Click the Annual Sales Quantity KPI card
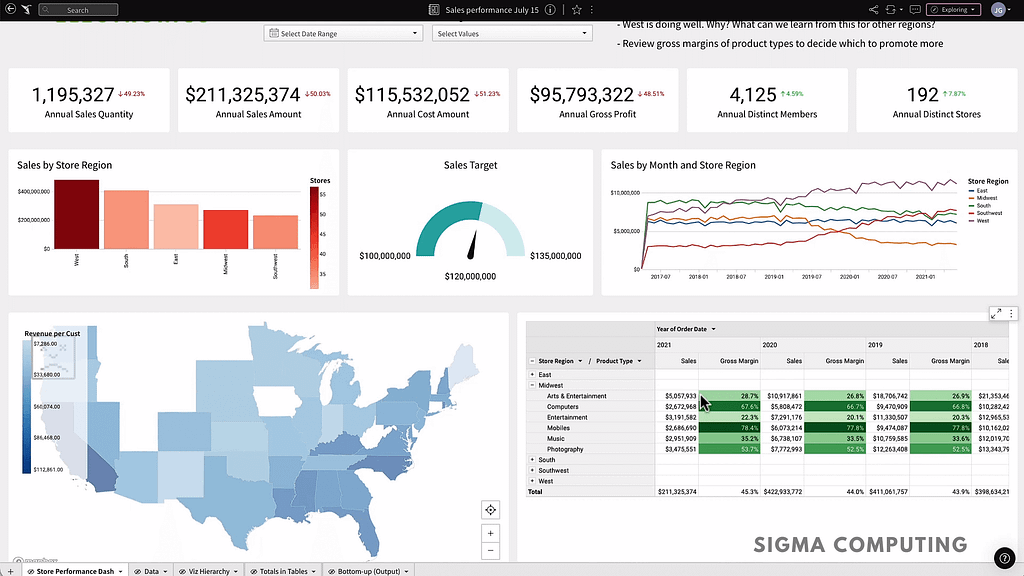Screen dimensions: 1024x576 pos(89,101)
